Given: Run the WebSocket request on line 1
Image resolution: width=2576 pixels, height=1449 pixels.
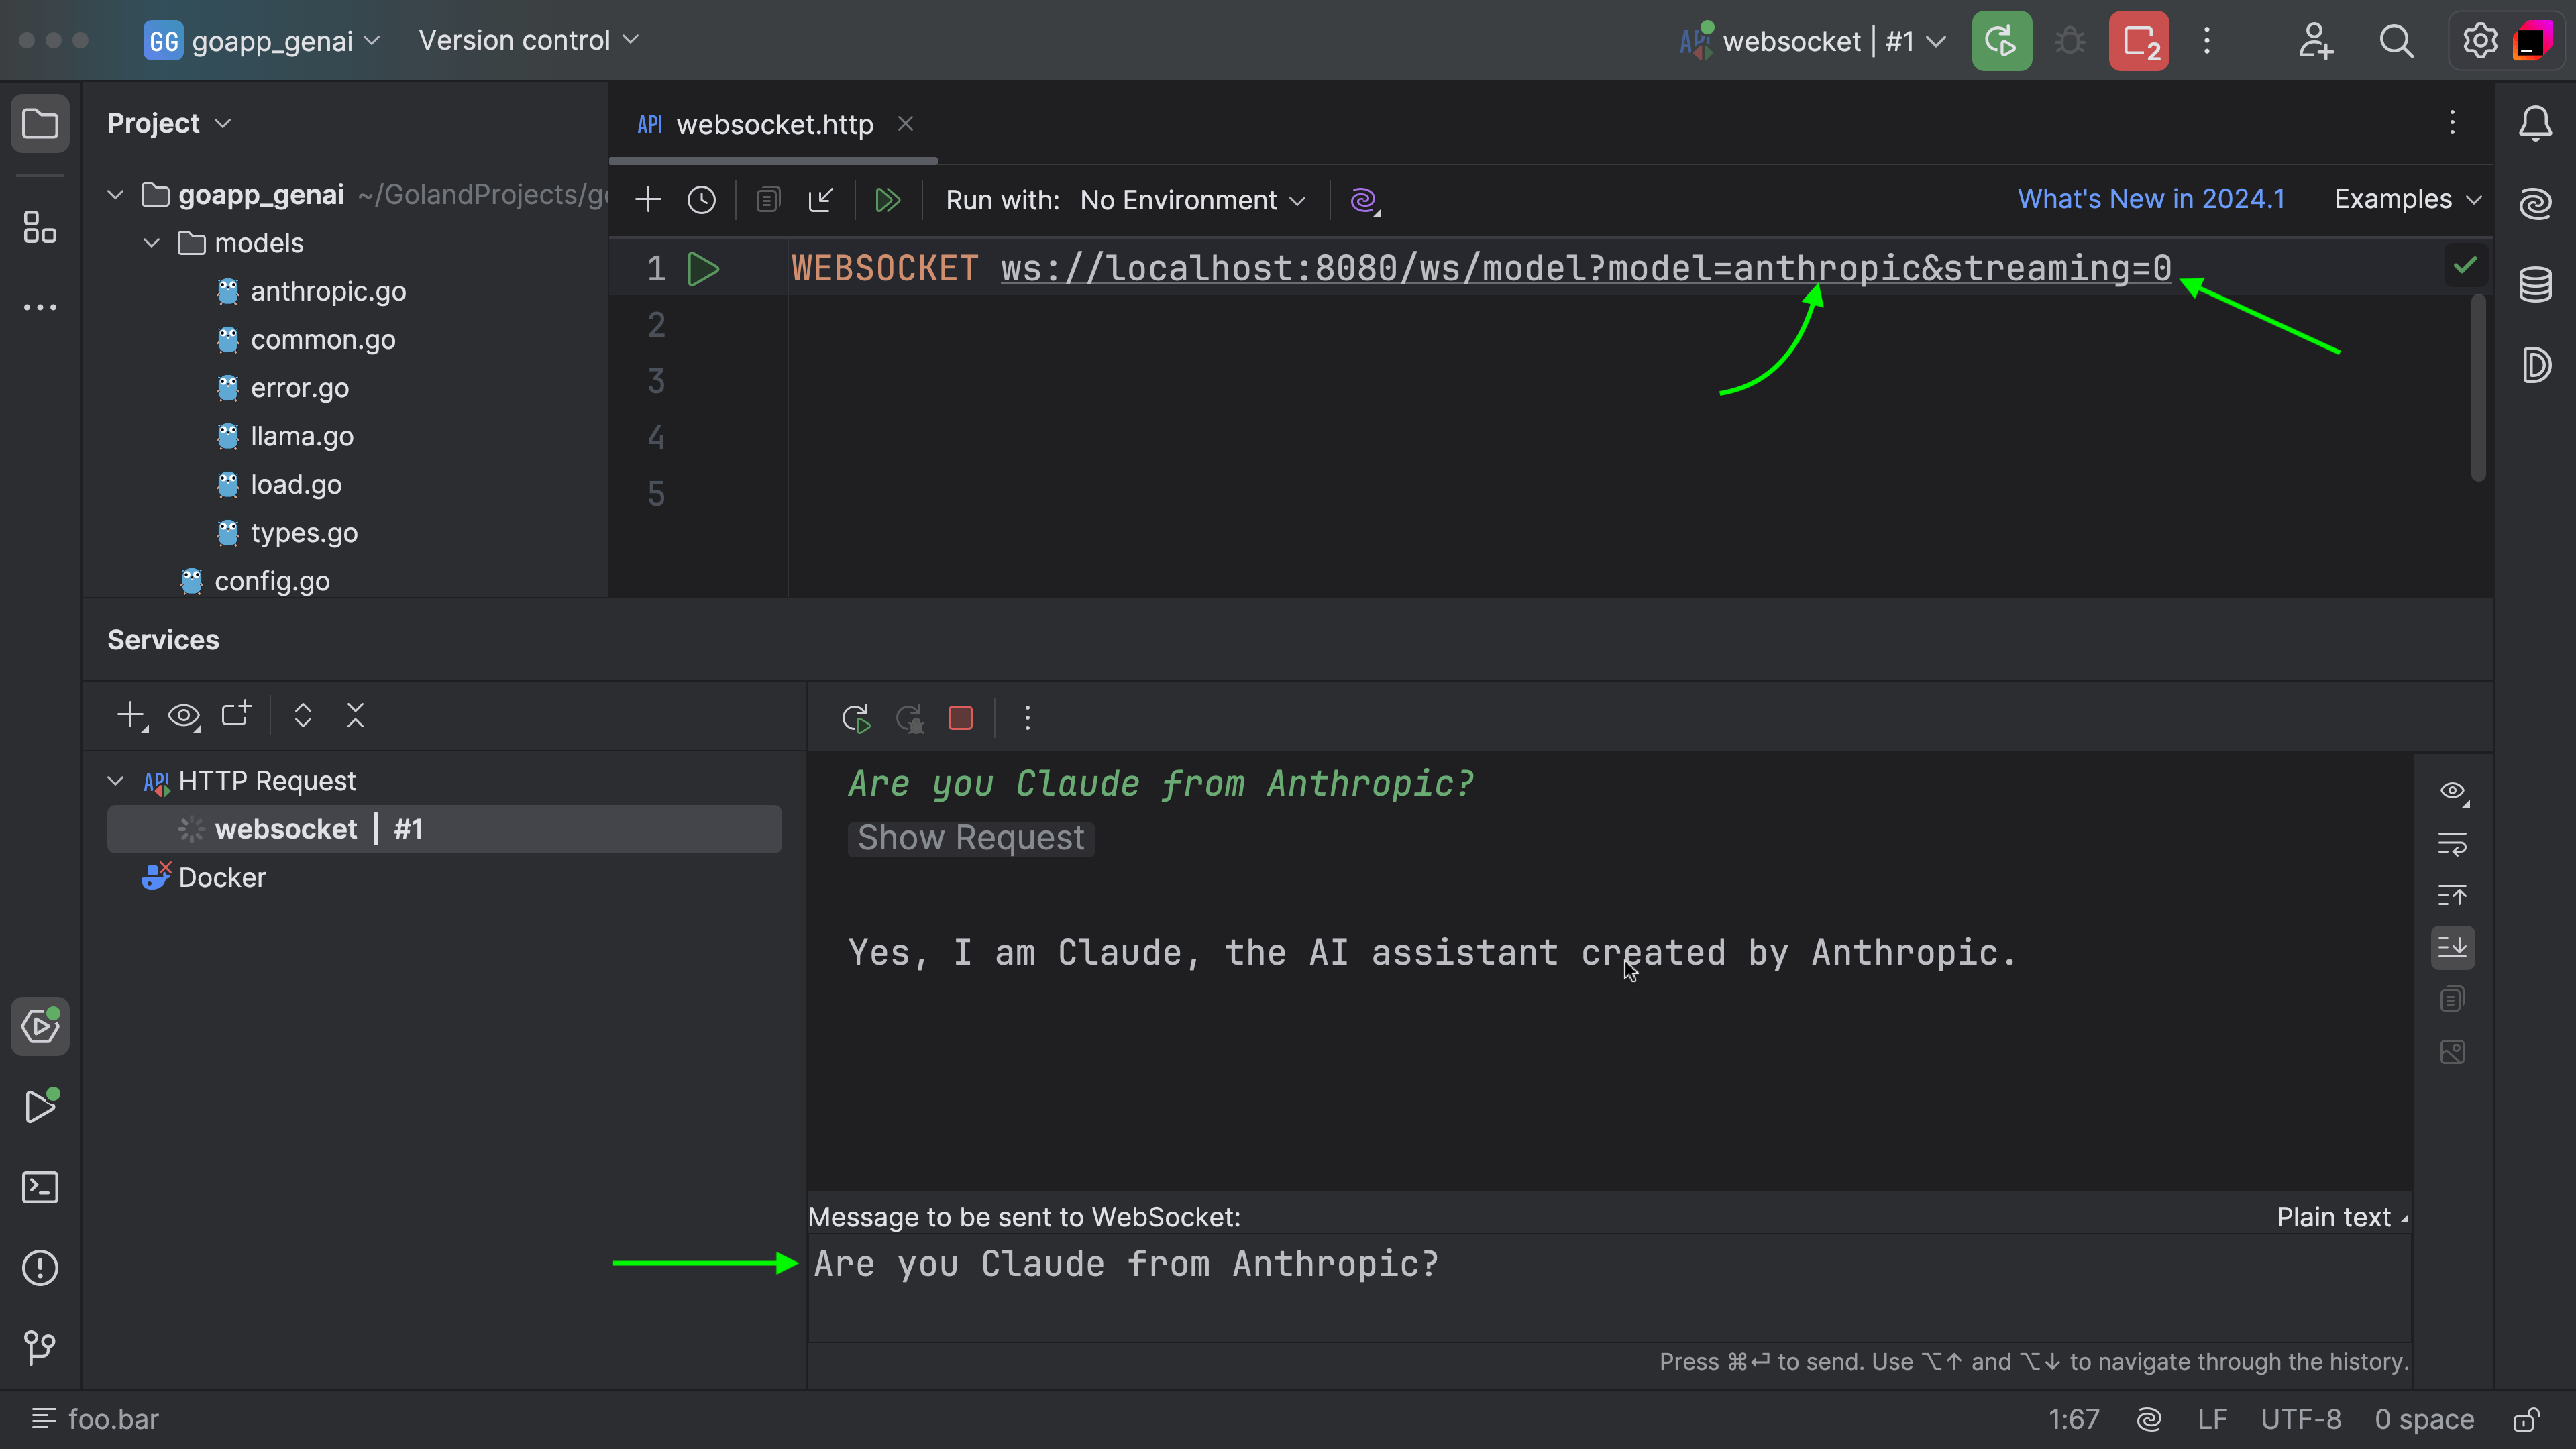Looking at the screenshot, I should (703, 269).
